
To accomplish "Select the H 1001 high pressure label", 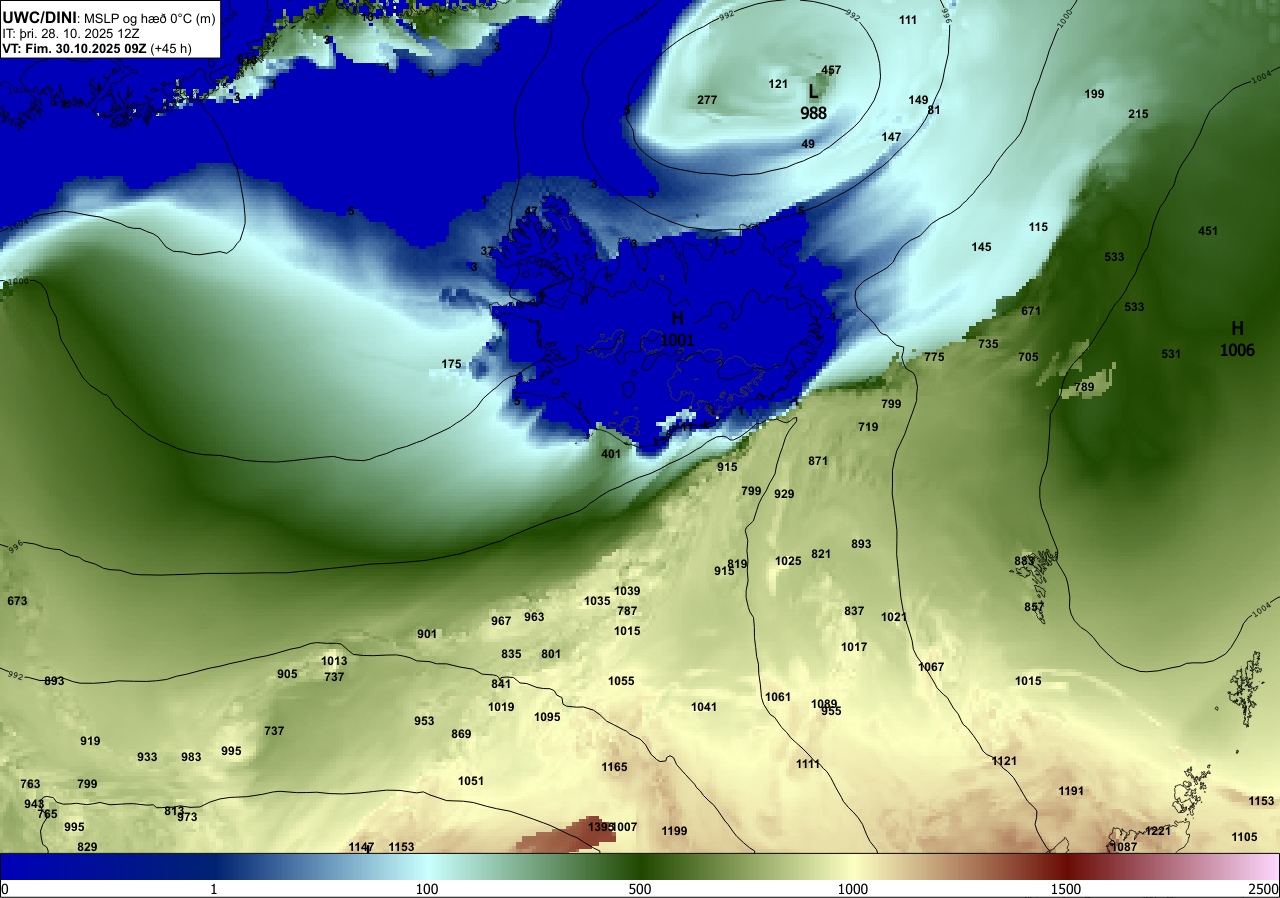I will click(x=677, y=329).
